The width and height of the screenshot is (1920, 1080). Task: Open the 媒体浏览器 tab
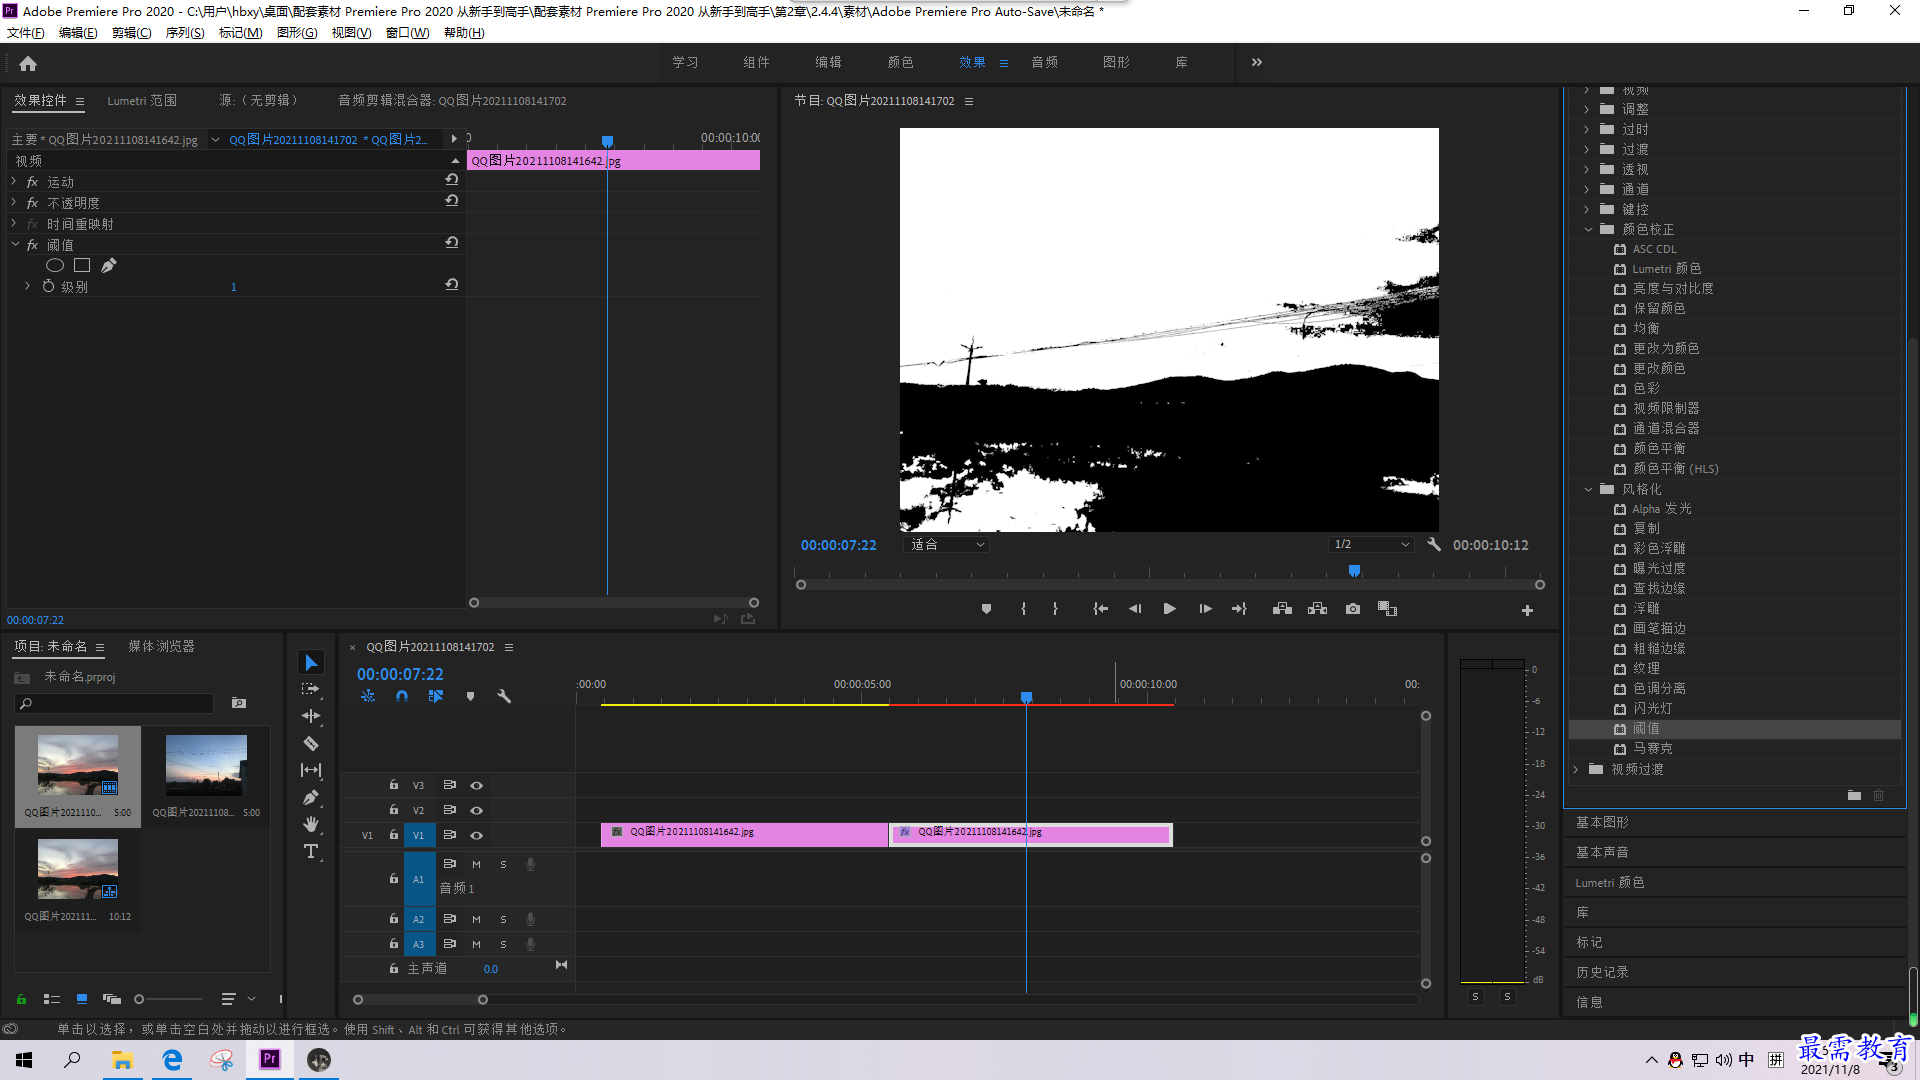(161, 647)
